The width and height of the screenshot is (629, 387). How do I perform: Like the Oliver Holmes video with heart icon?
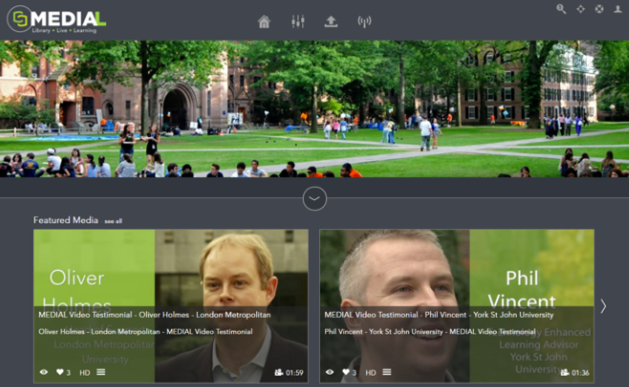click(x=60, y=372)
